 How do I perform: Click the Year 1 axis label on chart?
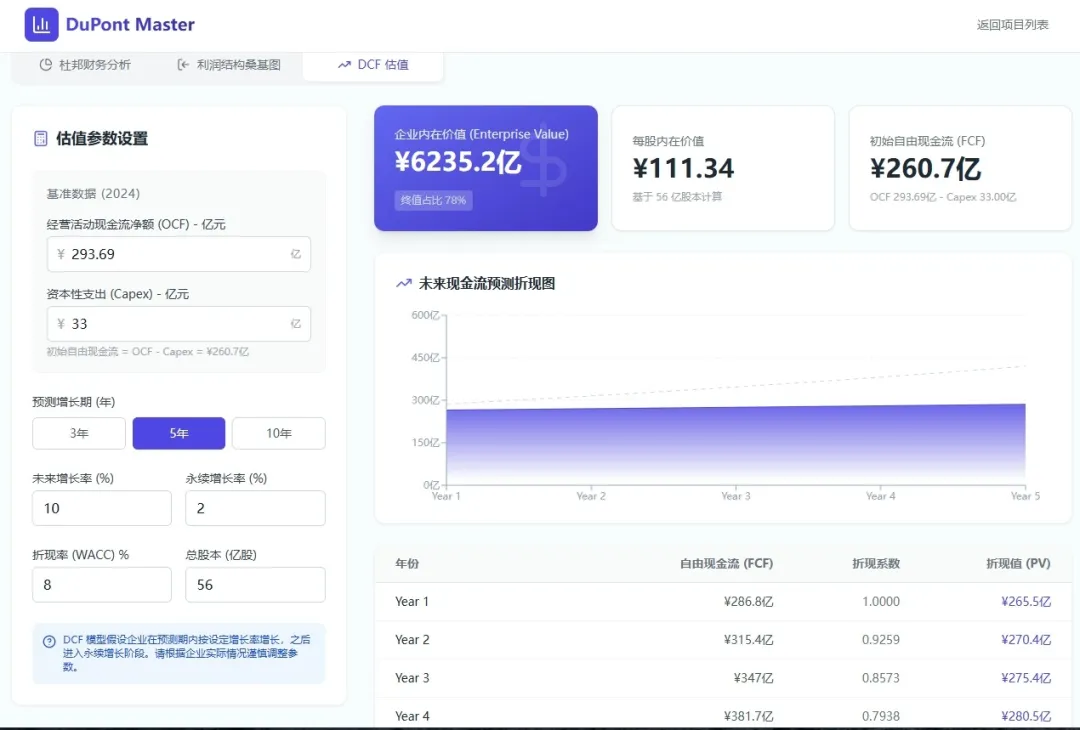pos(446,496)
